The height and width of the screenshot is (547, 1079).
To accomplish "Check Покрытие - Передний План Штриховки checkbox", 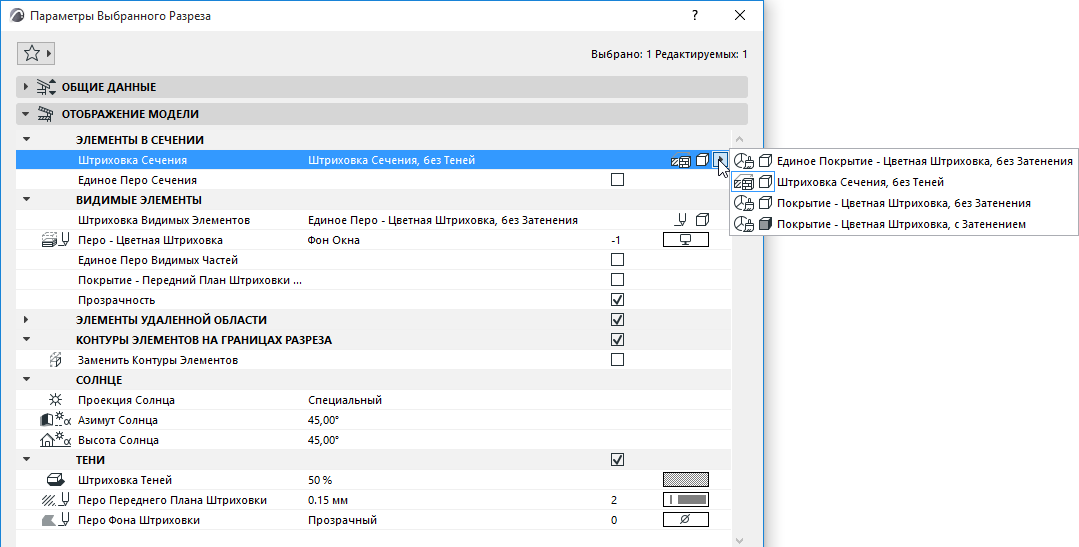I will pyautogui.click(x=617, y=279).
